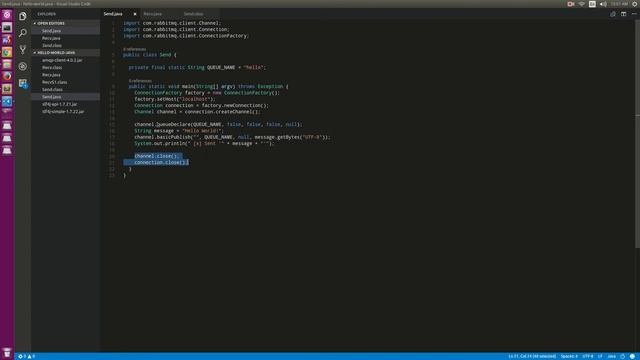Click the feedback smiley in status bar
This screenshot has height=360, width=640.
click(x=632, y=356)
